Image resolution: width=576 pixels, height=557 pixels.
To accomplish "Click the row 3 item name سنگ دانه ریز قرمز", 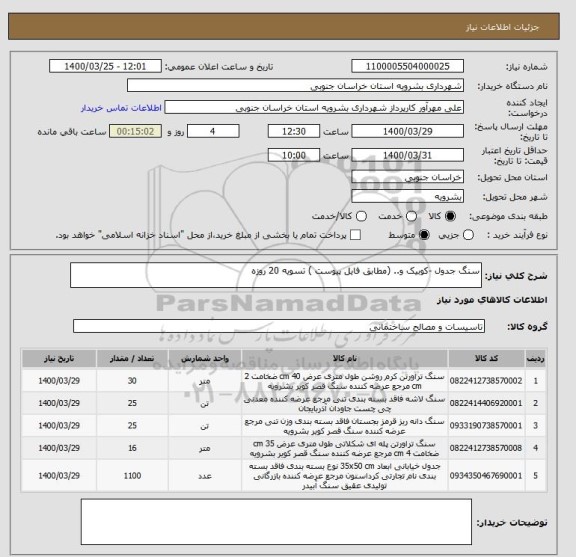I will [x=345, y=425].
